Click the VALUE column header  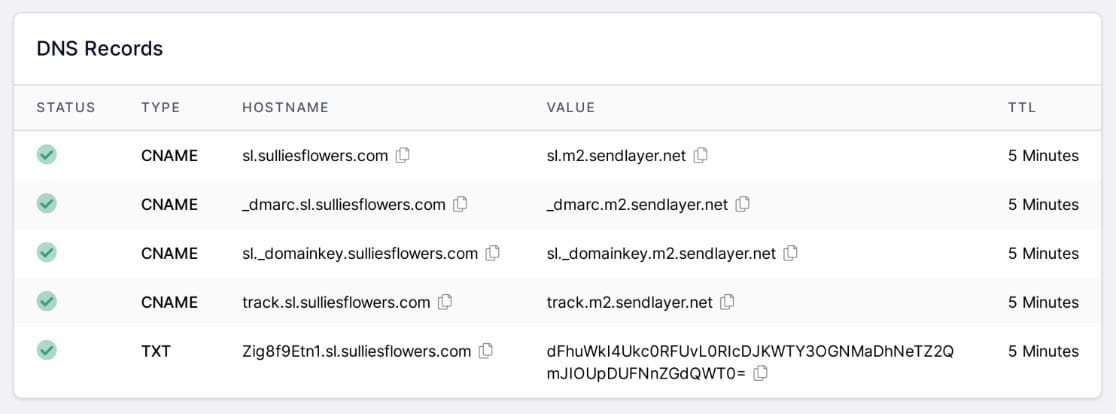coord(570,107)
